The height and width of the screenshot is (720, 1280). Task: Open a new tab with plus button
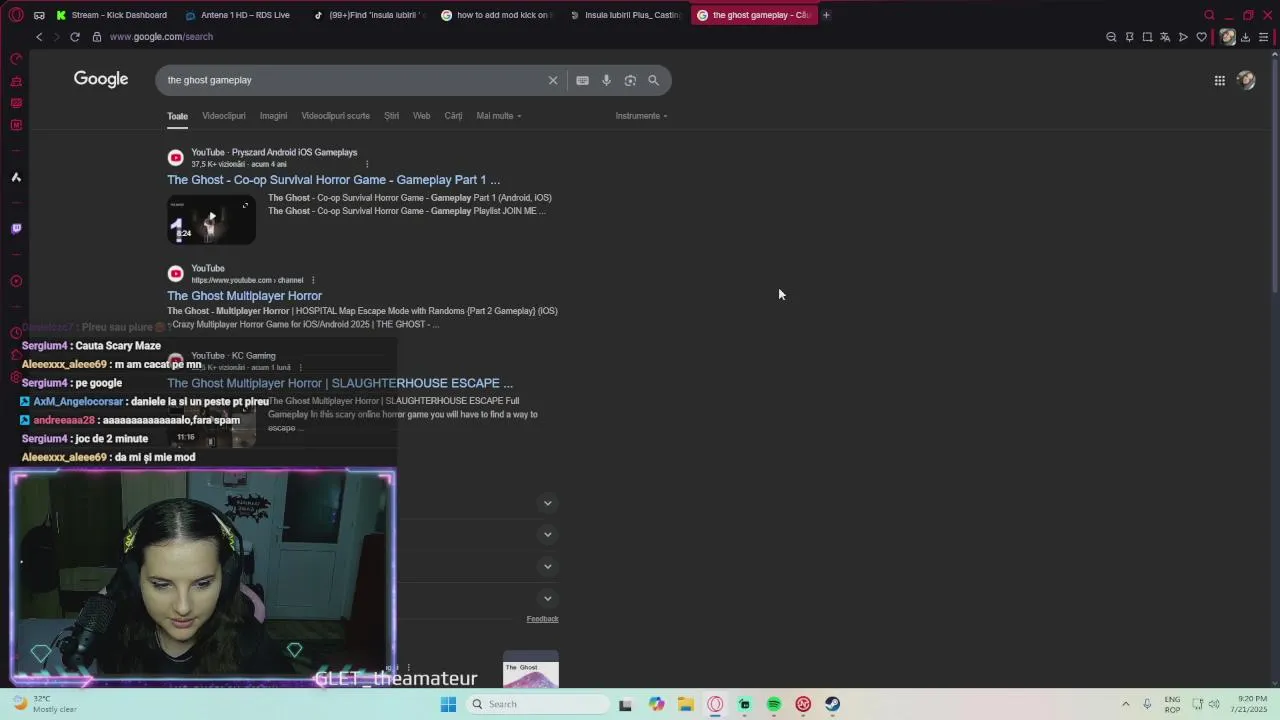pos(826,15)
